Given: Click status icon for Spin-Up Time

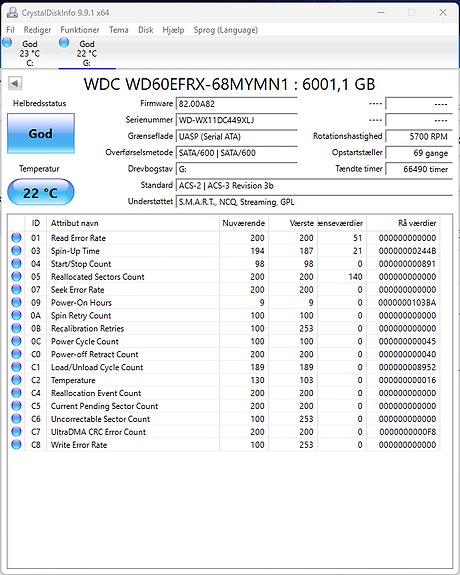Looking at the screenshot, I should [16, 250].
